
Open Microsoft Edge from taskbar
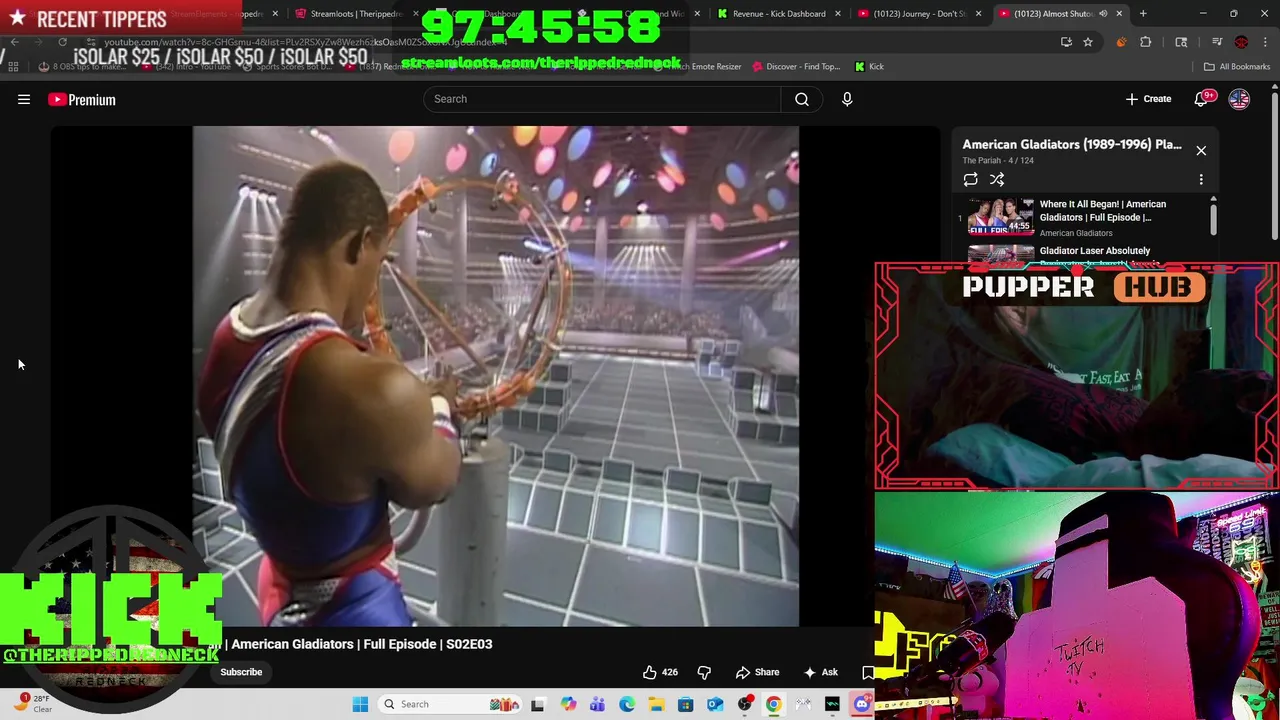[x=626, y=704]
